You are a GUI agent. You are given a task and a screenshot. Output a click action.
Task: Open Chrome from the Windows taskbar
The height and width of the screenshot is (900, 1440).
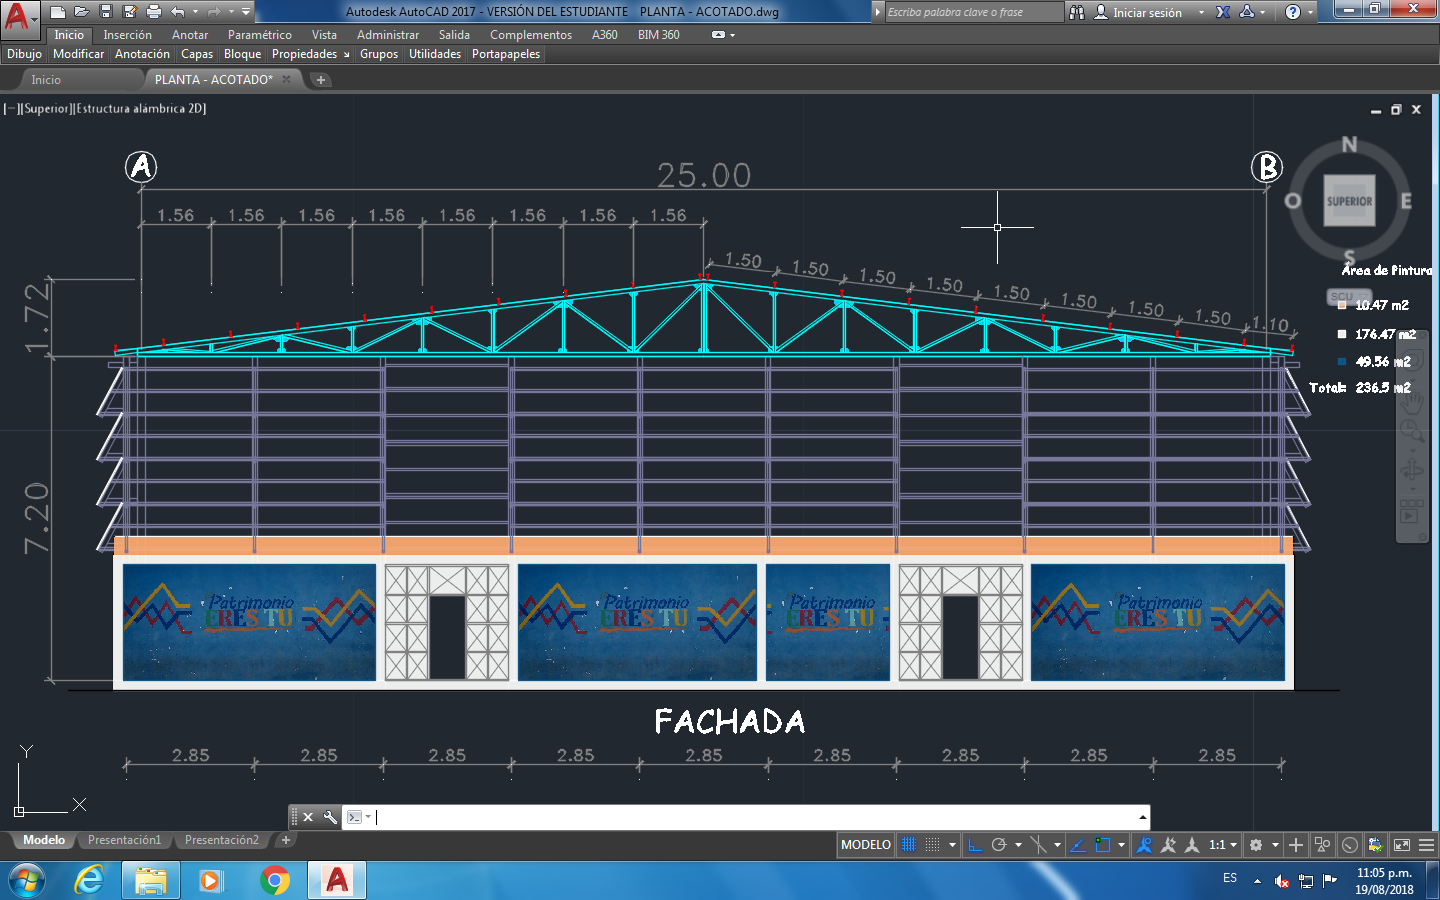point(274,880)
